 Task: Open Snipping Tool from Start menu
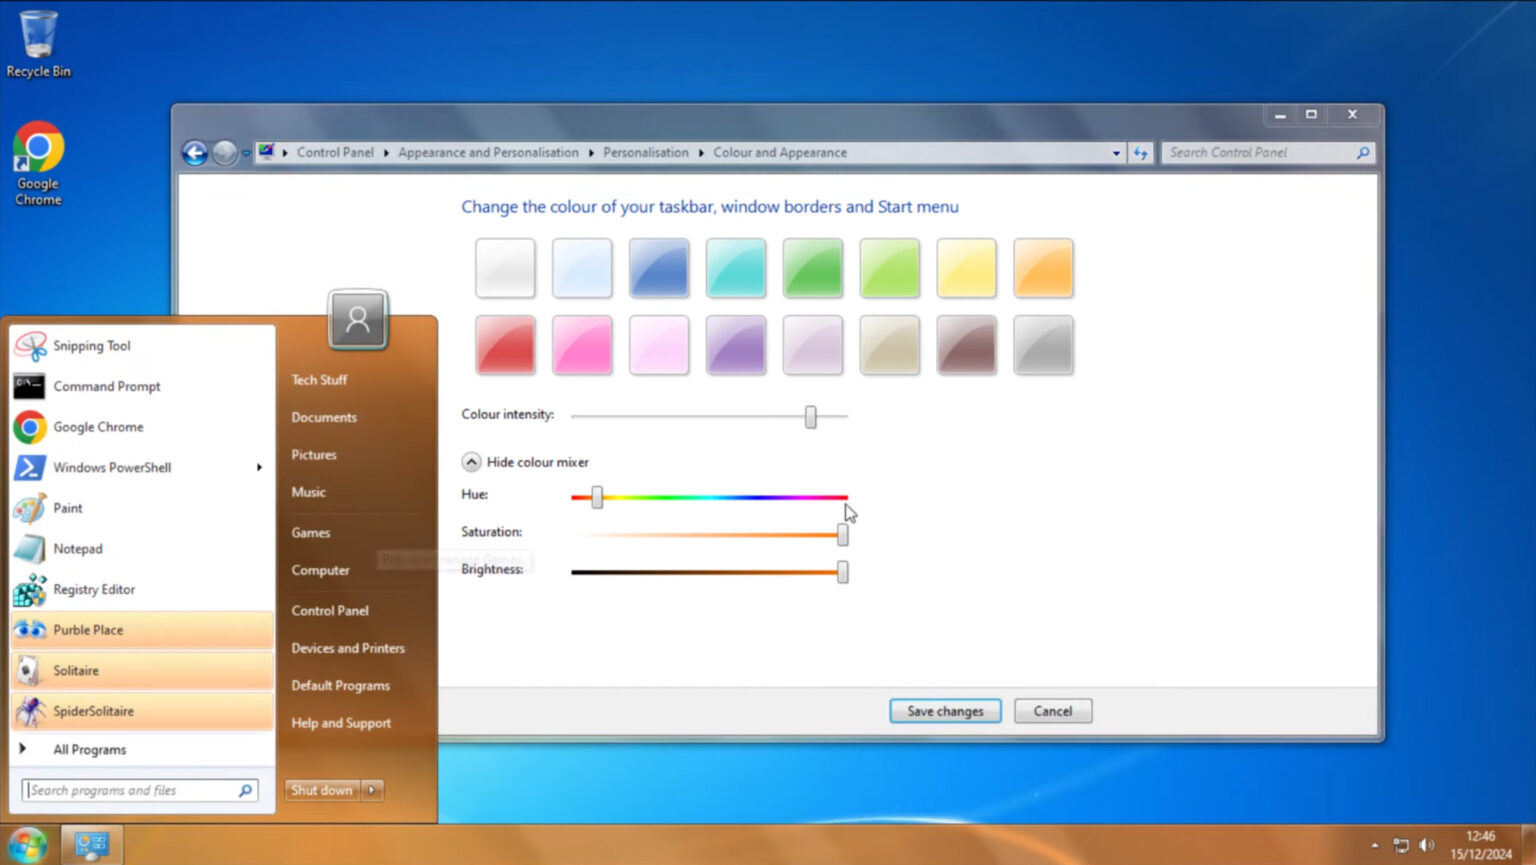click(92, 345)
